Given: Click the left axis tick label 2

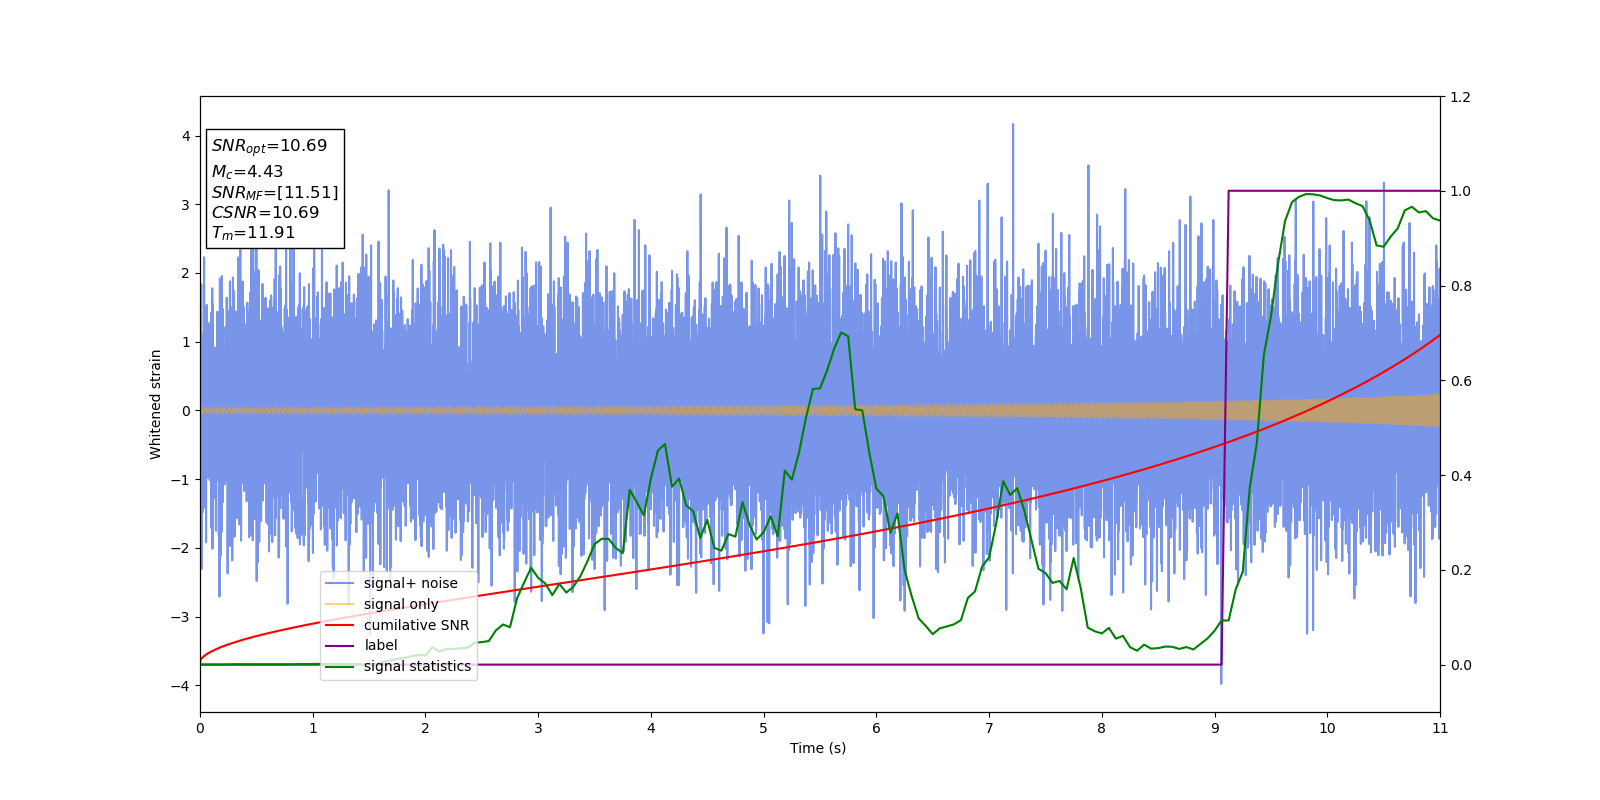Looking at the screenshot, I should [186, 273].
